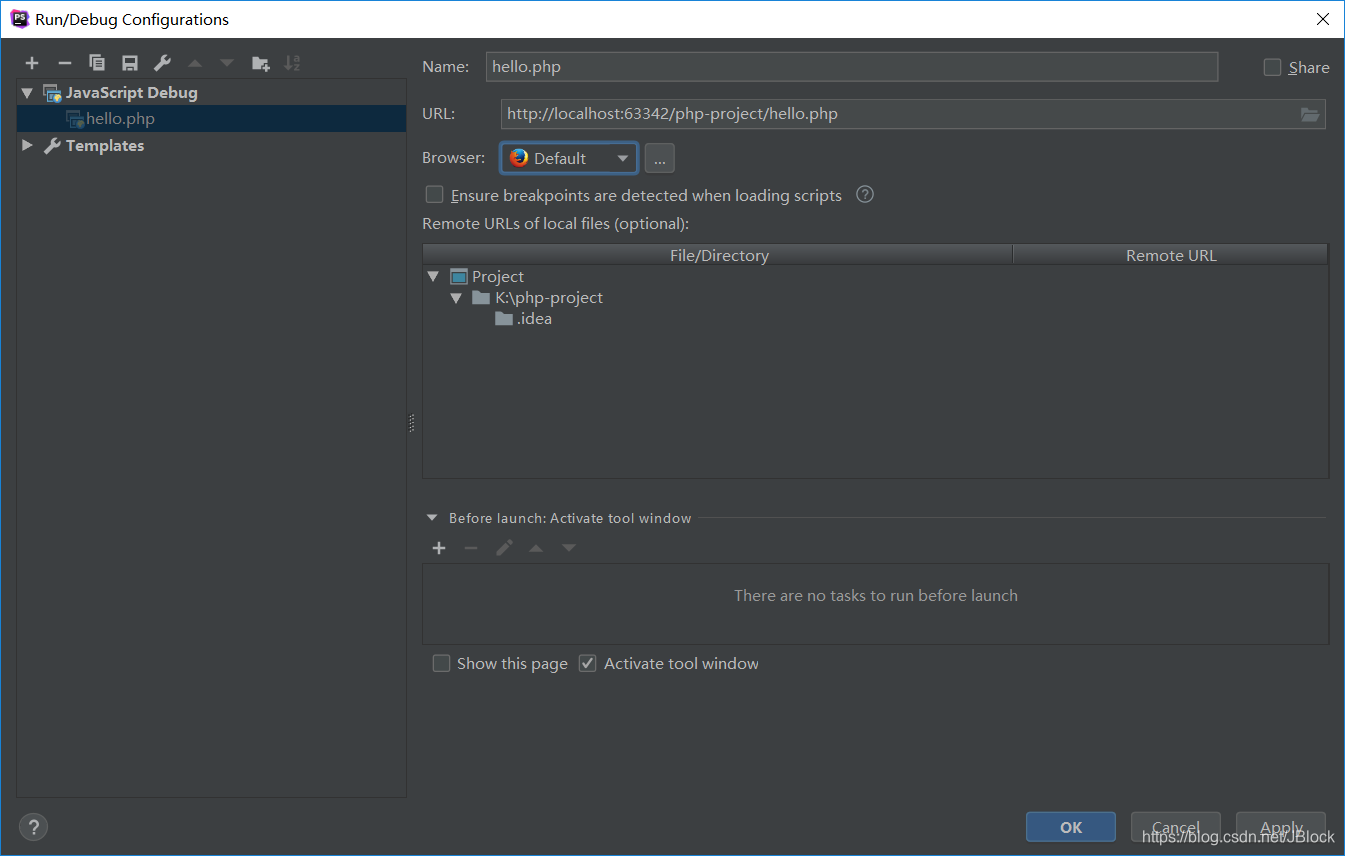The height and width of the screenshot is (856, 1345).
Task: Click the JavaScript Debug label
Action: point(131,93)
